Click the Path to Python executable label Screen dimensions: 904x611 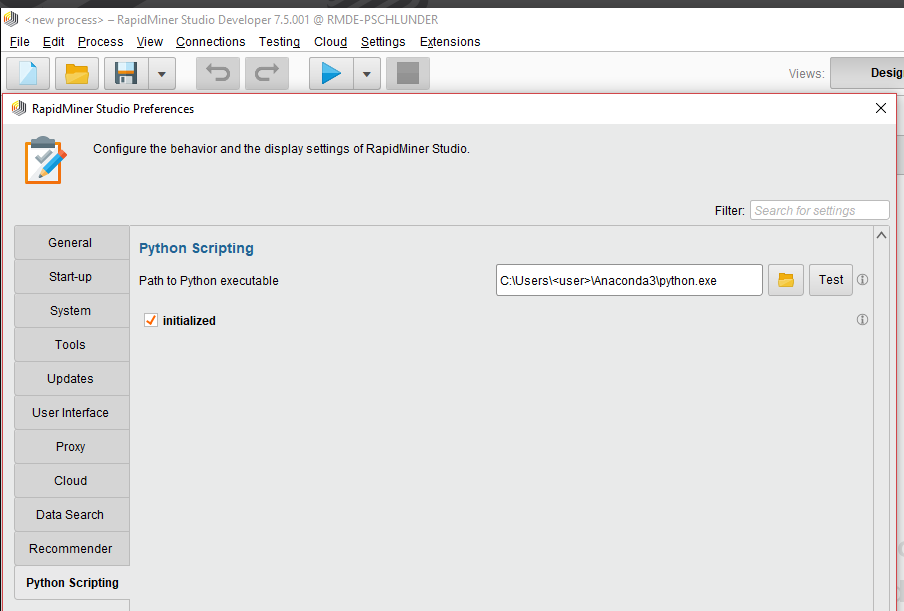(209, 281)
